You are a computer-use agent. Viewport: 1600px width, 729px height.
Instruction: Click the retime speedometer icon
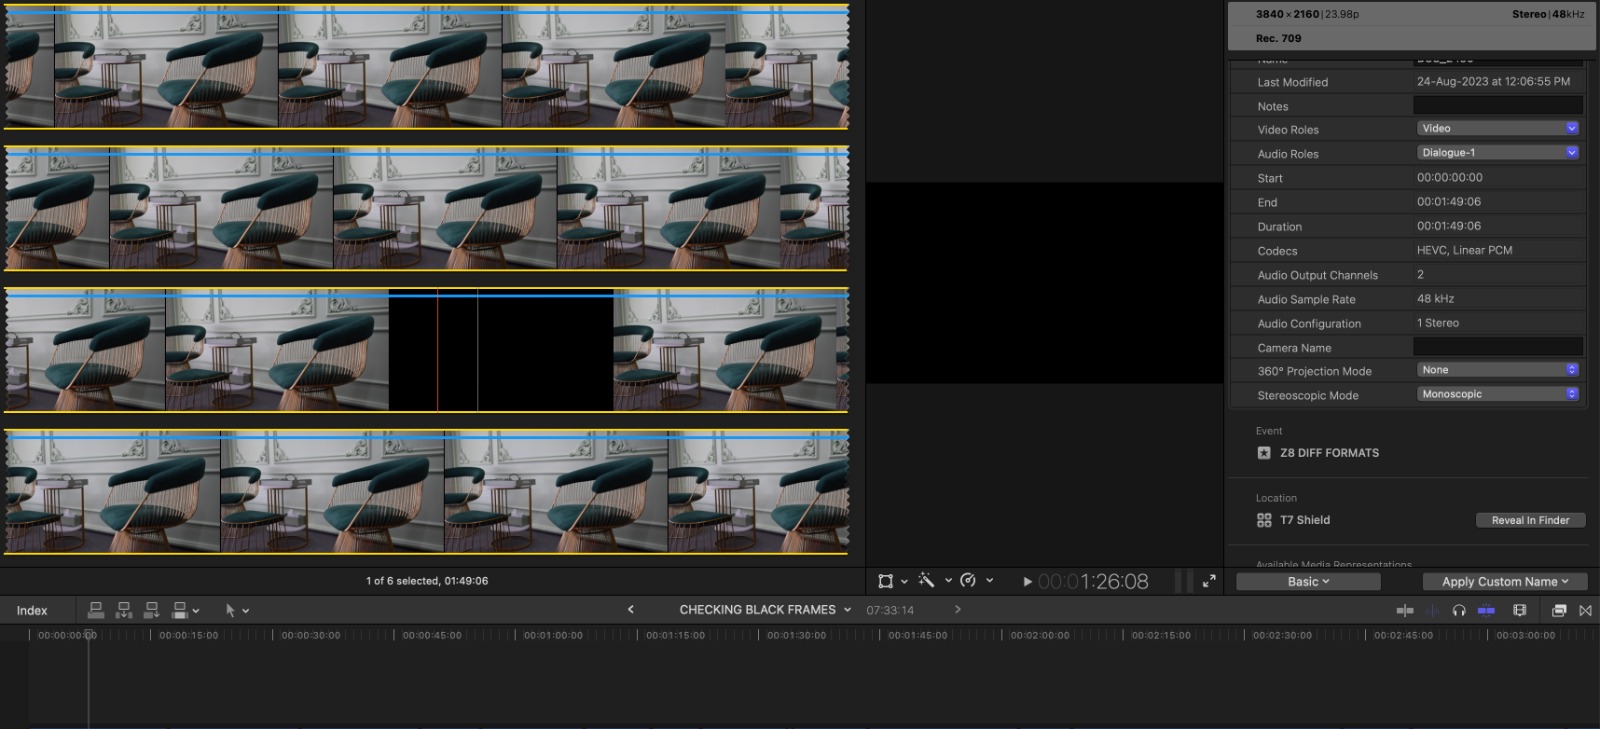click(x=968, y=580)
